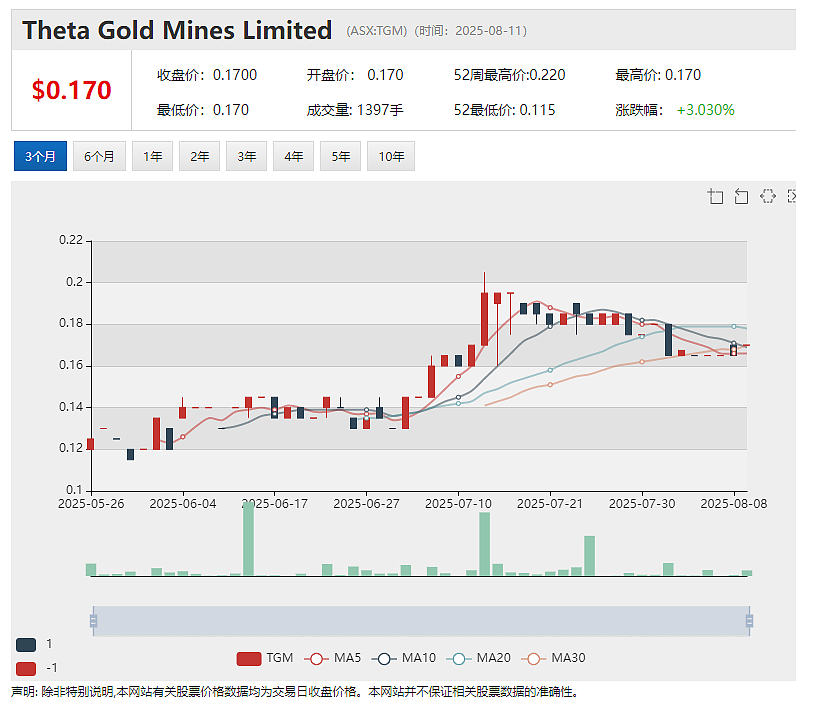Open the 2年 range tab

[200, 156]
